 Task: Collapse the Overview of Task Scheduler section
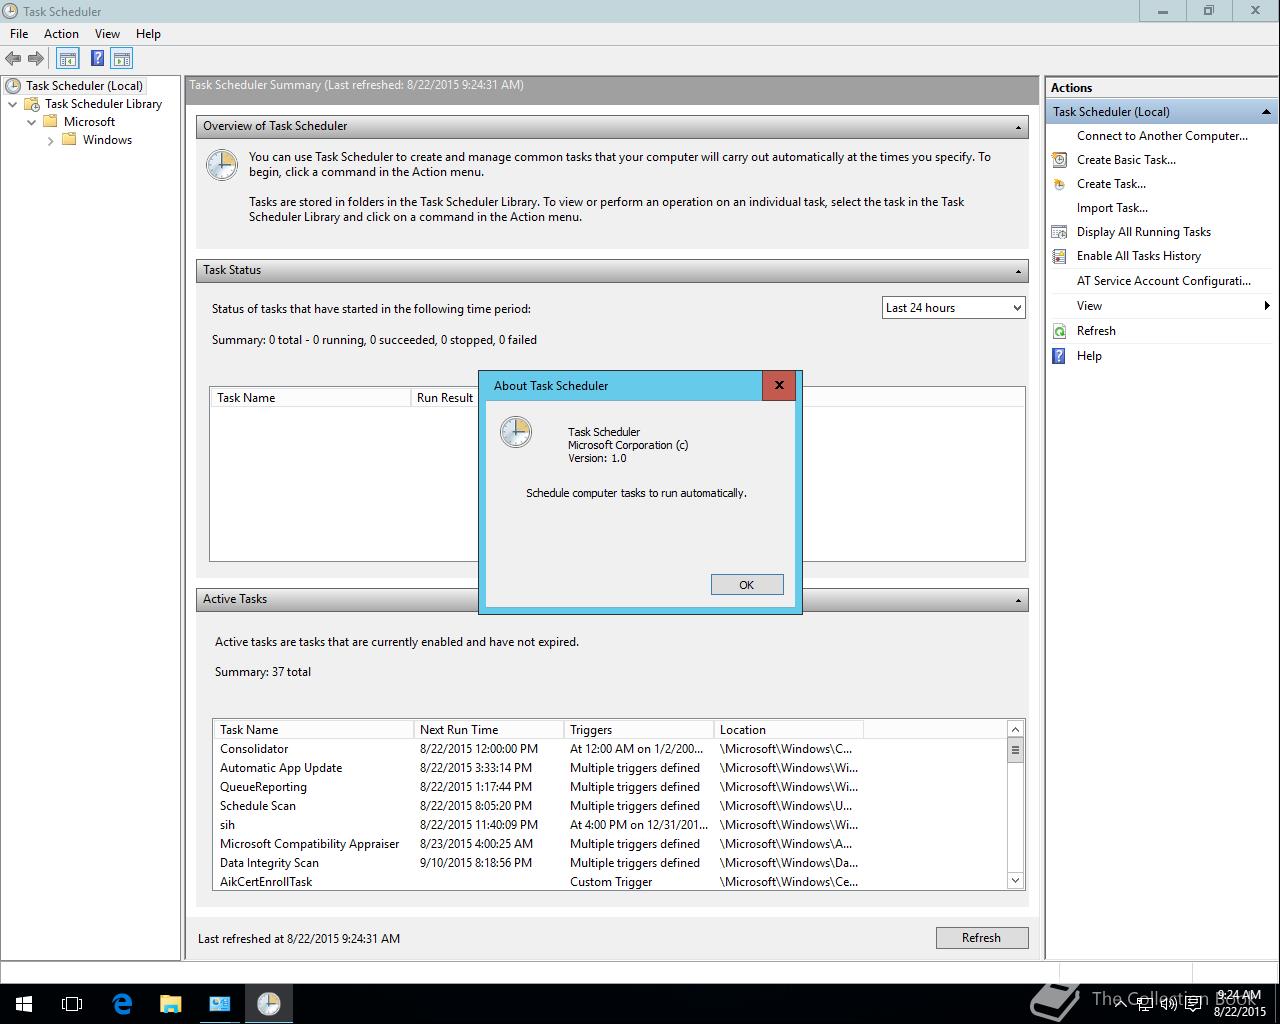pyautogui.click(x=1018, y=127)
